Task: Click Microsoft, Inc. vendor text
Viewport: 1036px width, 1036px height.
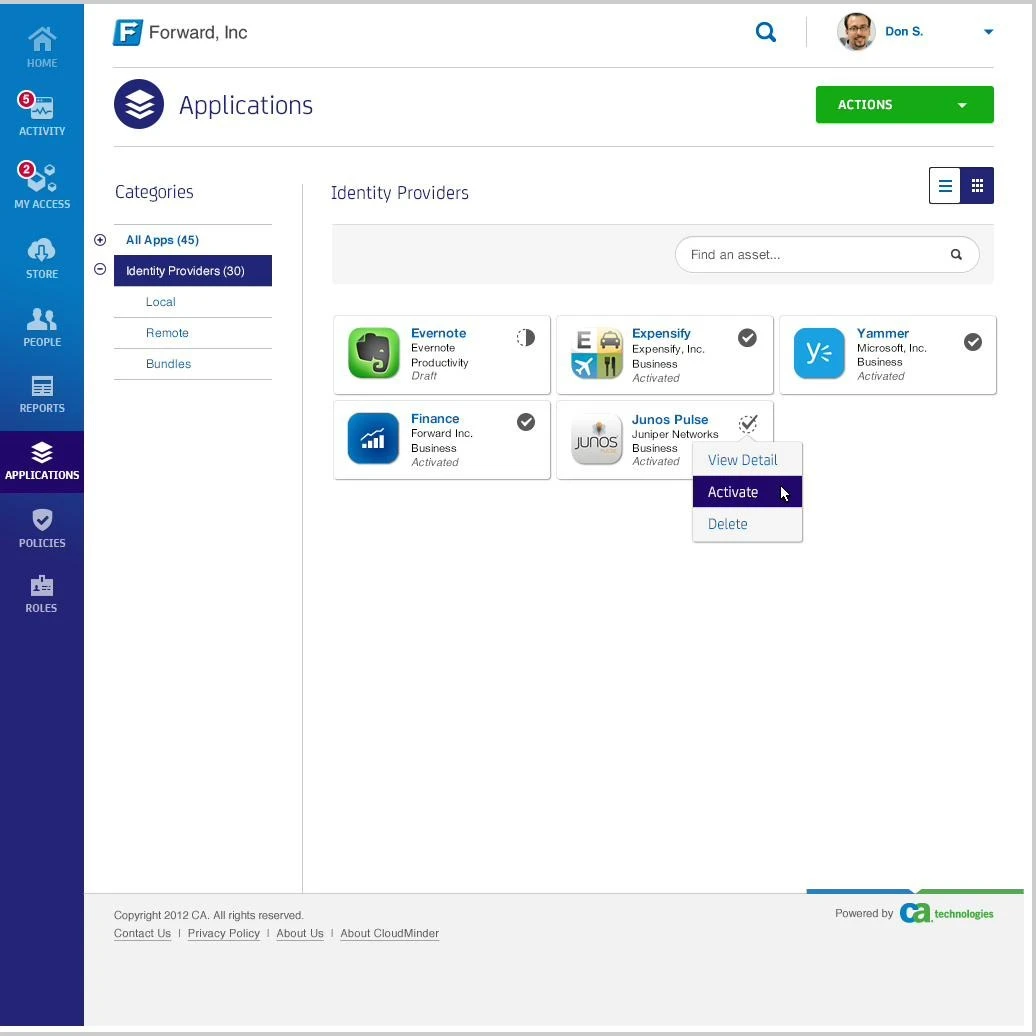Action: pyautogui.click(x=891, y=348)
